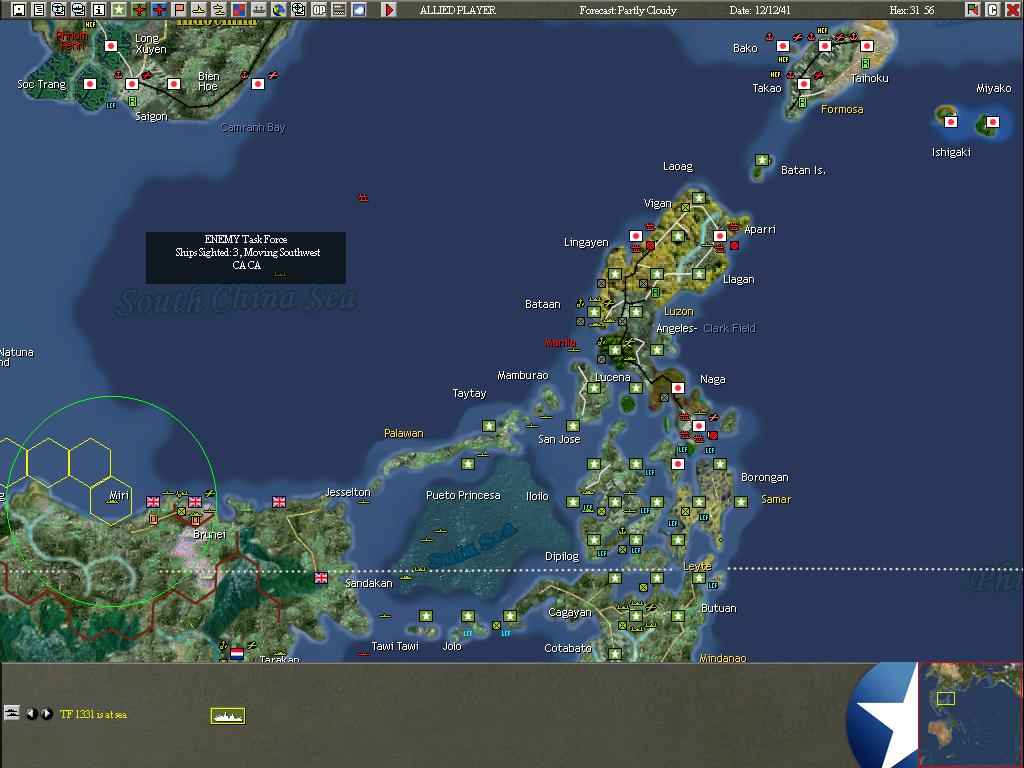1024x768 pixels.
Task: Select the blue Allied aircraft toolbar icon
Action: tap(160, 9)
